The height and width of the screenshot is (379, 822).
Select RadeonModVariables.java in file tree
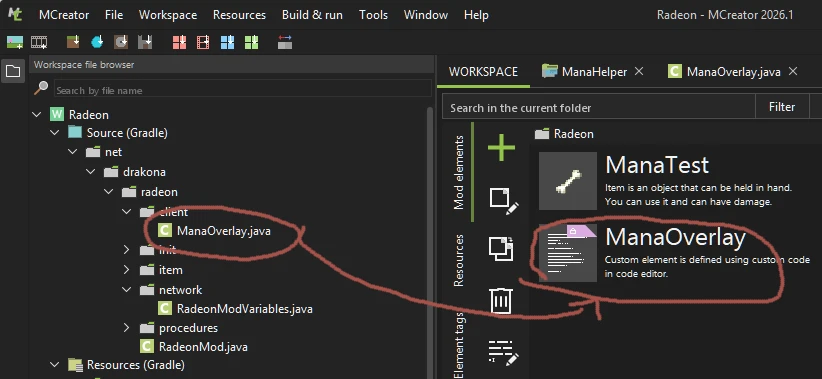235,309
